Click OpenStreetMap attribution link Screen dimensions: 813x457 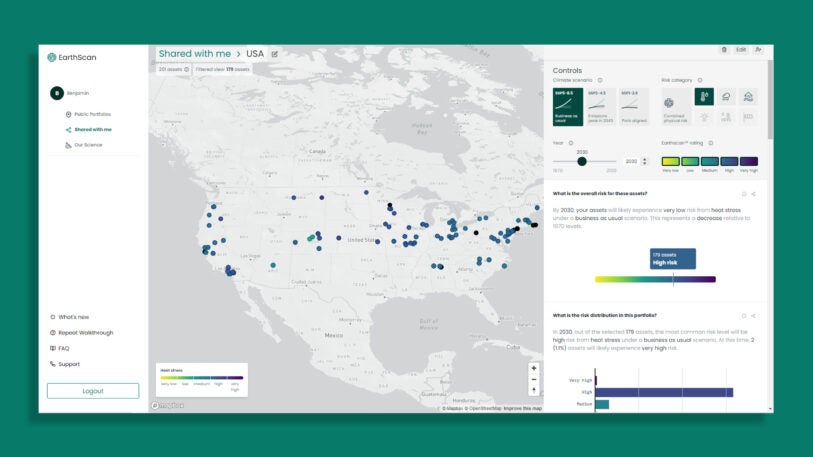point(483,409)
